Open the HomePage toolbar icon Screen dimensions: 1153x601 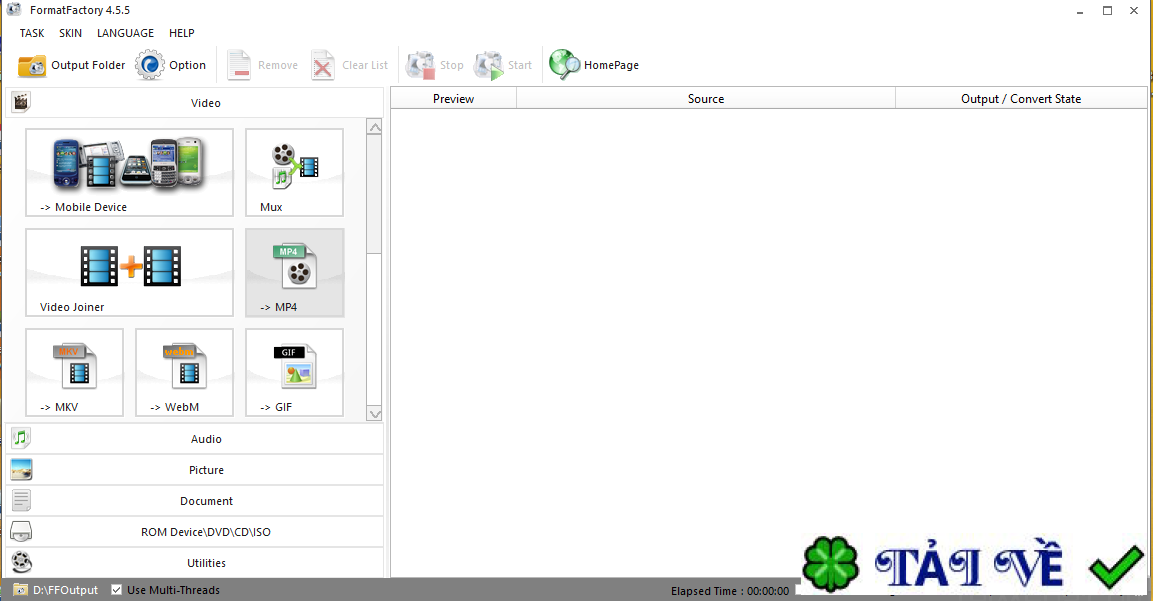tap(594, 64)
